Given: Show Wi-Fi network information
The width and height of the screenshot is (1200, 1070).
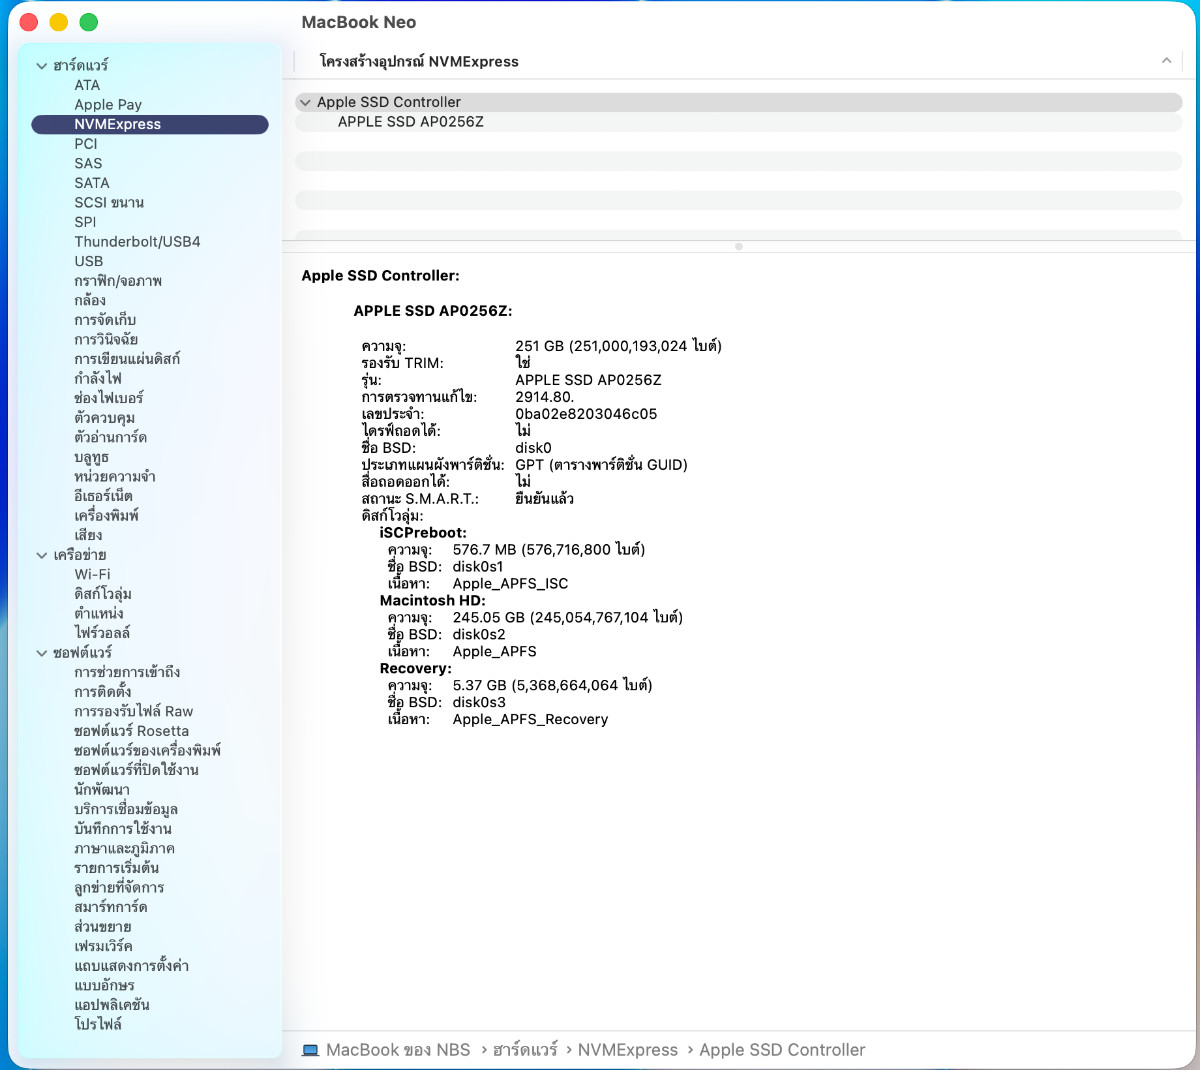Looking at the screenshot, I should click(92, 574).
